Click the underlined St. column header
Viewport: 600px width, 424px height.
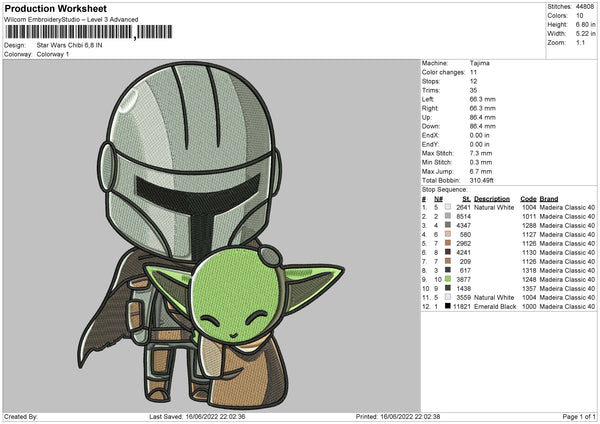point(466,199)
